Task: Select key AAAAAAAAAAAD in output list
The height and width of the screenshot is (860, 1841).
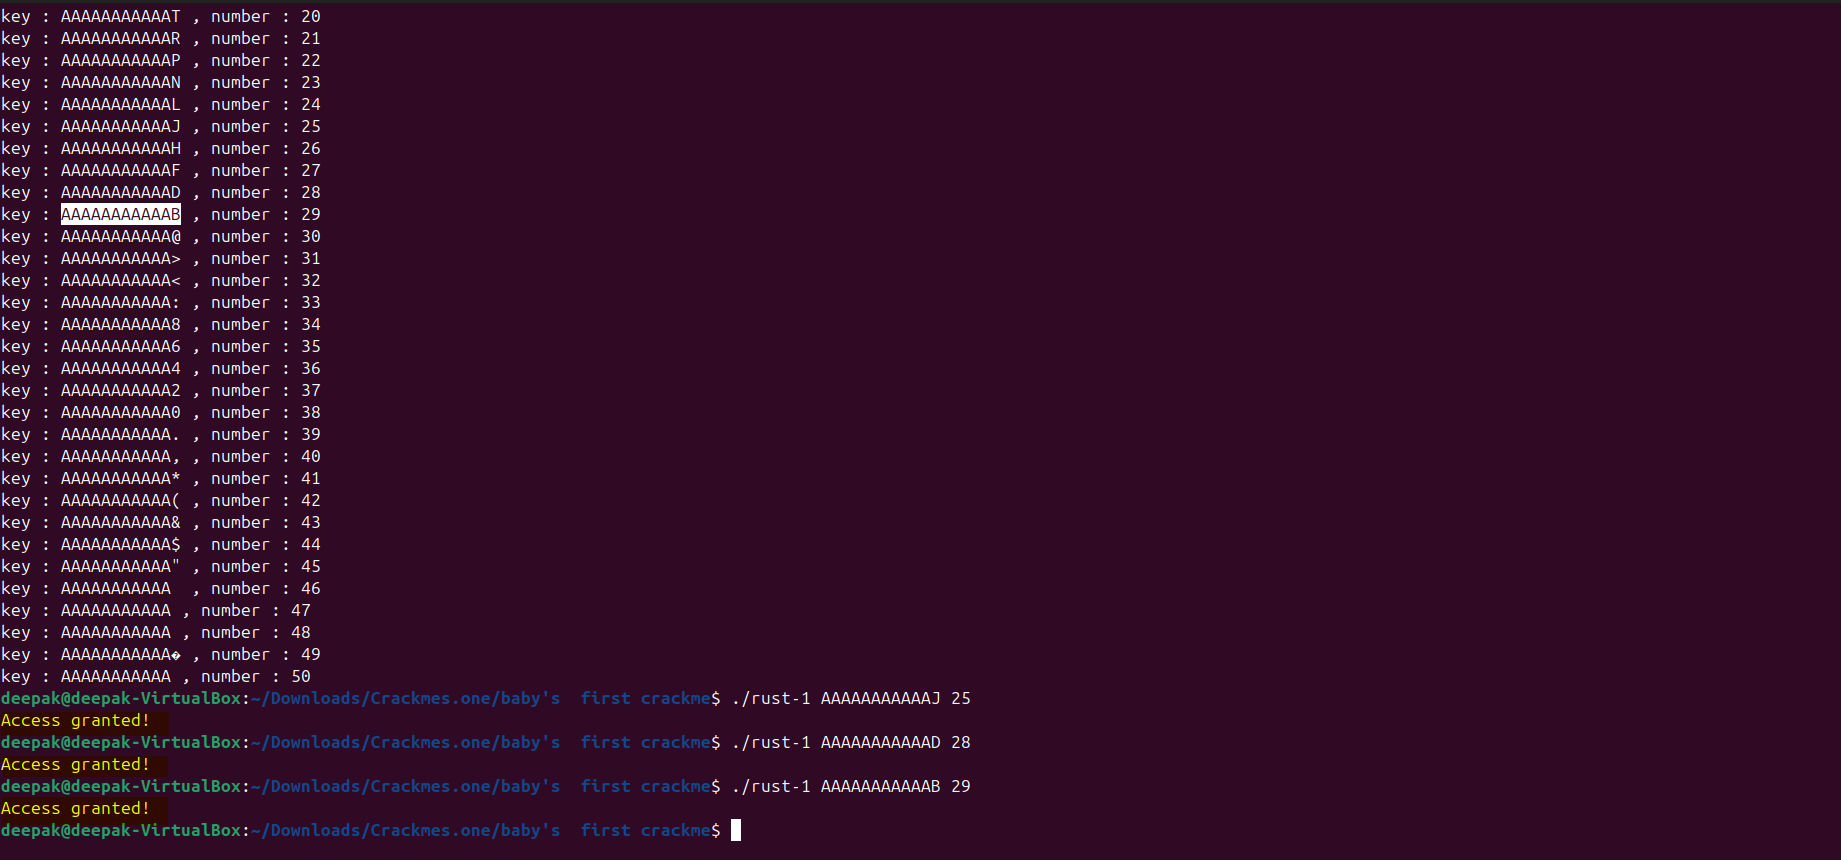Action: click(x=121, y=192)
